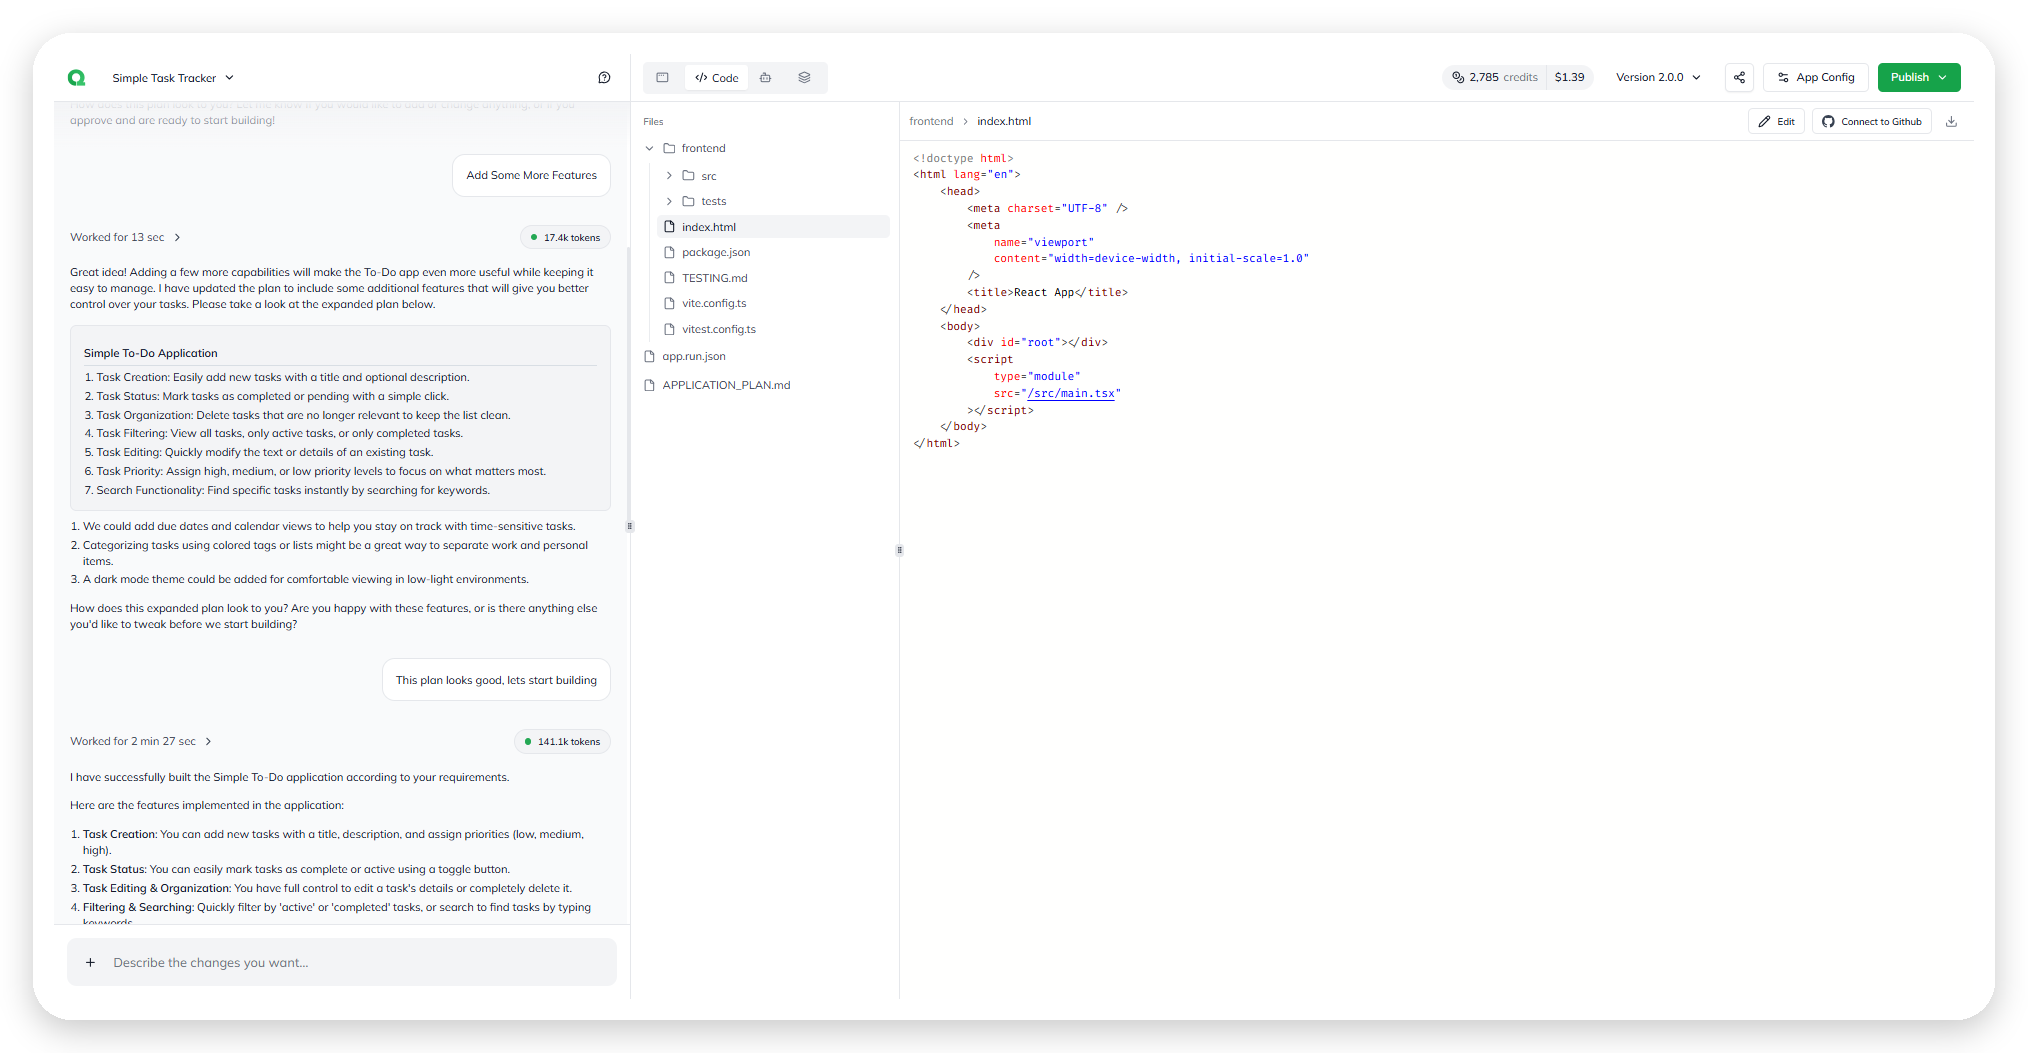Expand Worked for 13 sec details
2028x1053 pixels.
[126, 237]
